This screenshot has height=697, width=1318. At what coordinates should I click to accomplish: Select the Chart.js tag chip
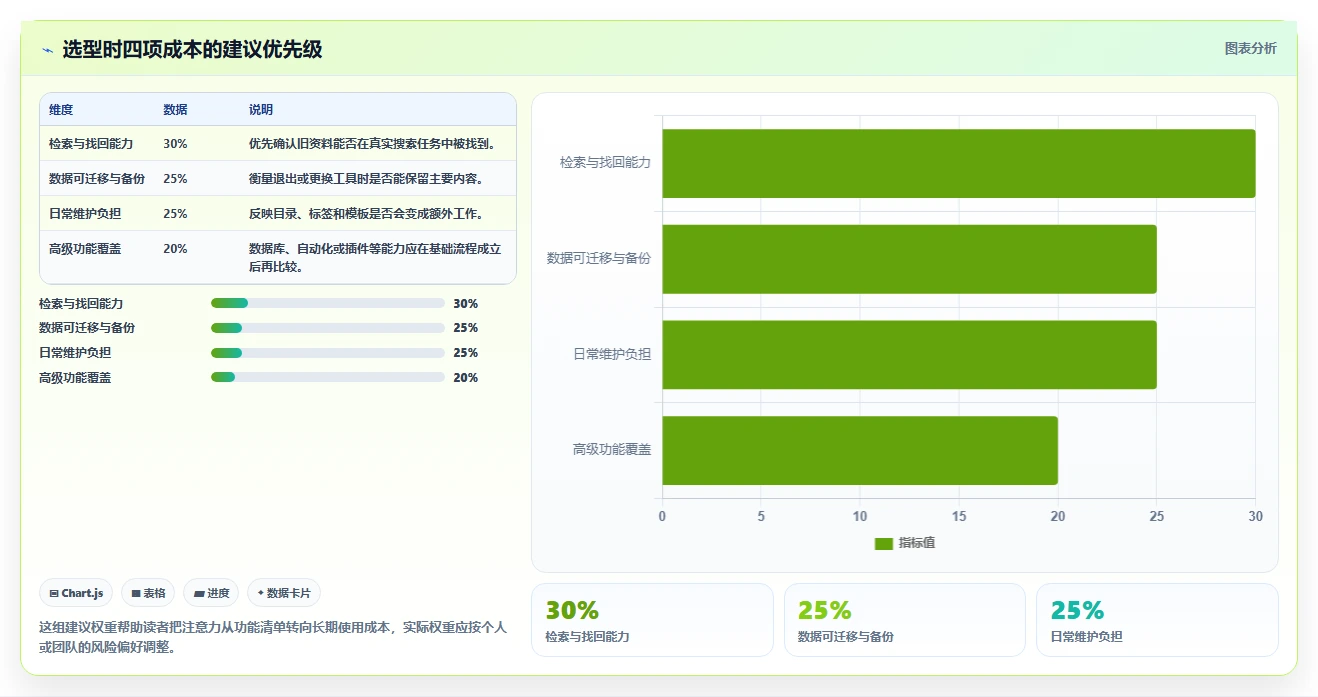tap(77, 593)
